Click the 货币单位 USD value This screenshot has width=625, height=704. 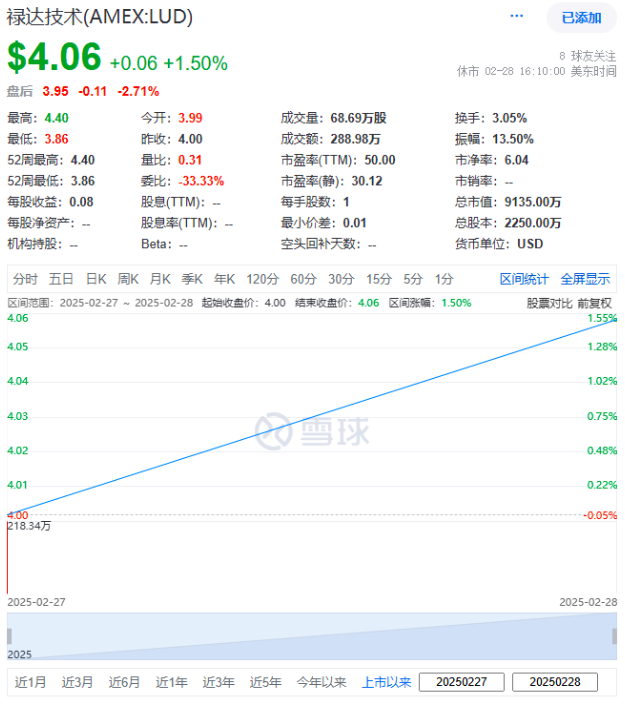coord(530,244)
